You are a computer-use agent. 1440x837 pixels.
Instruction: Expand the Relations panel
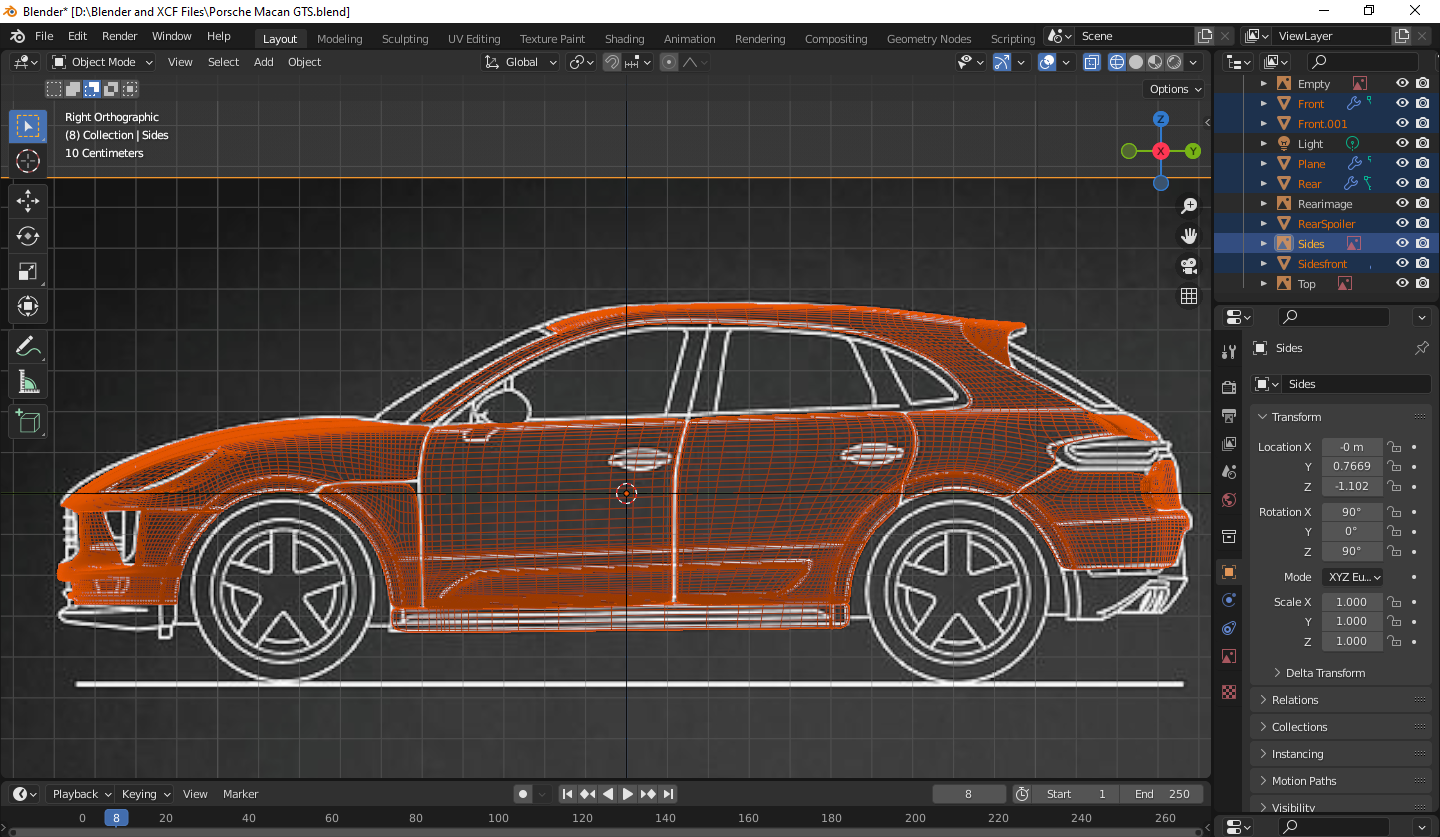tap(1342, 700)
